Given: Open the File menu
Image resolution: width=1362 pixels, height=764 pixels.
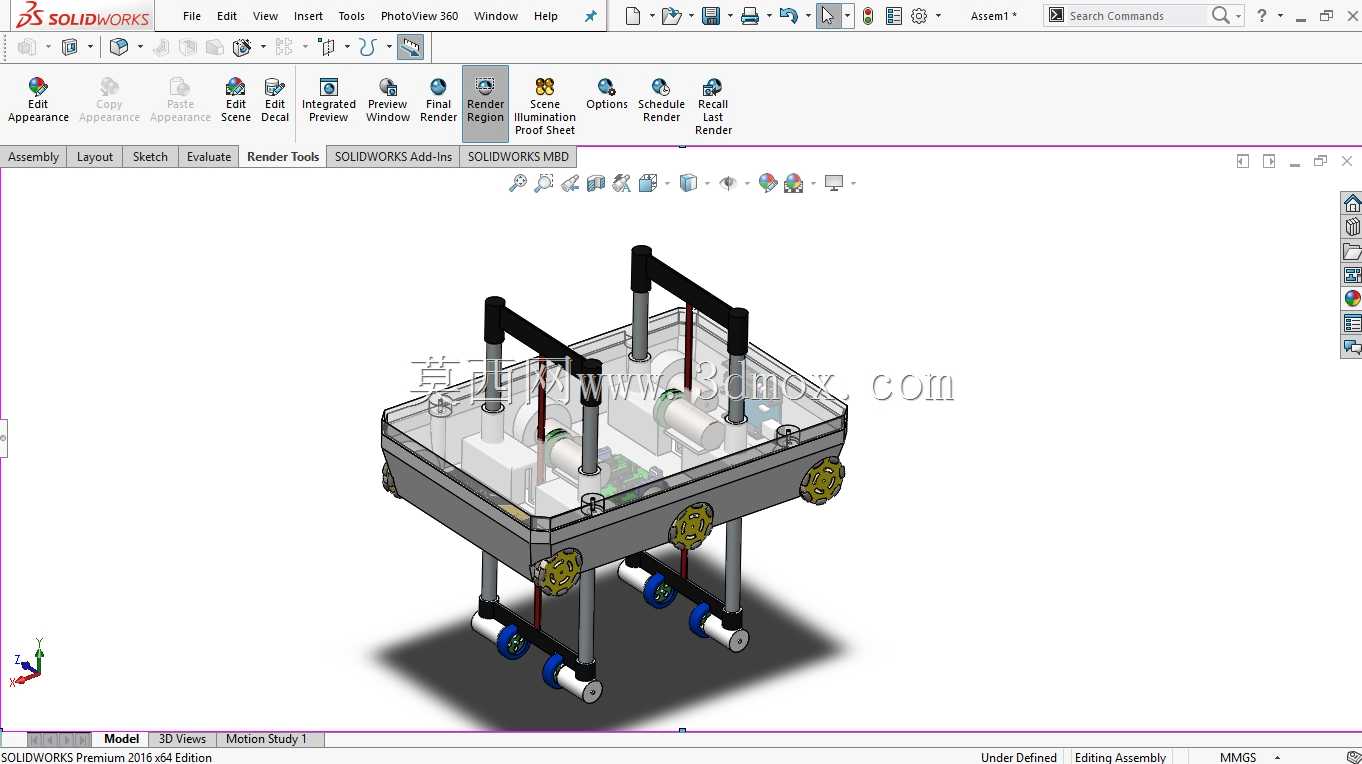Looking at the screenshot, I should tap(192, 16).
